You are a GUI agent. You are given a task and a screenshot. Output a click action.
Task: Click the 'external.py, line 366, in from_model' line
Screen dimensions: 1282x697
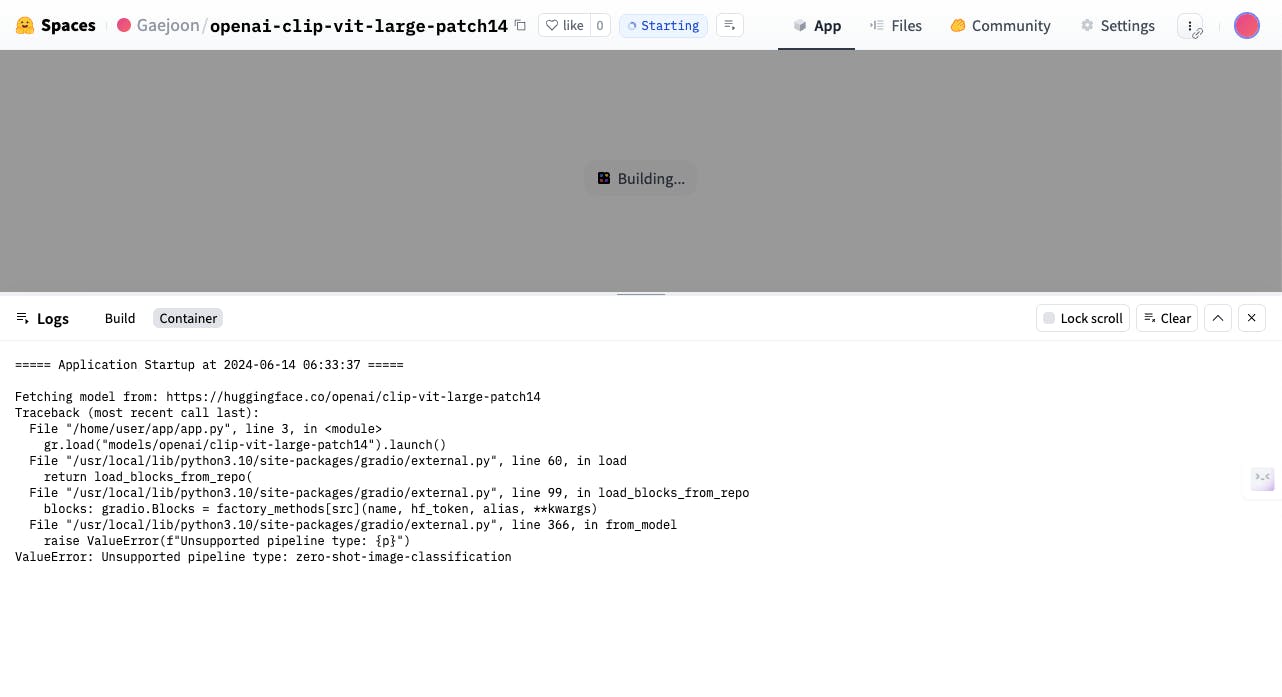tap(353, 525)
